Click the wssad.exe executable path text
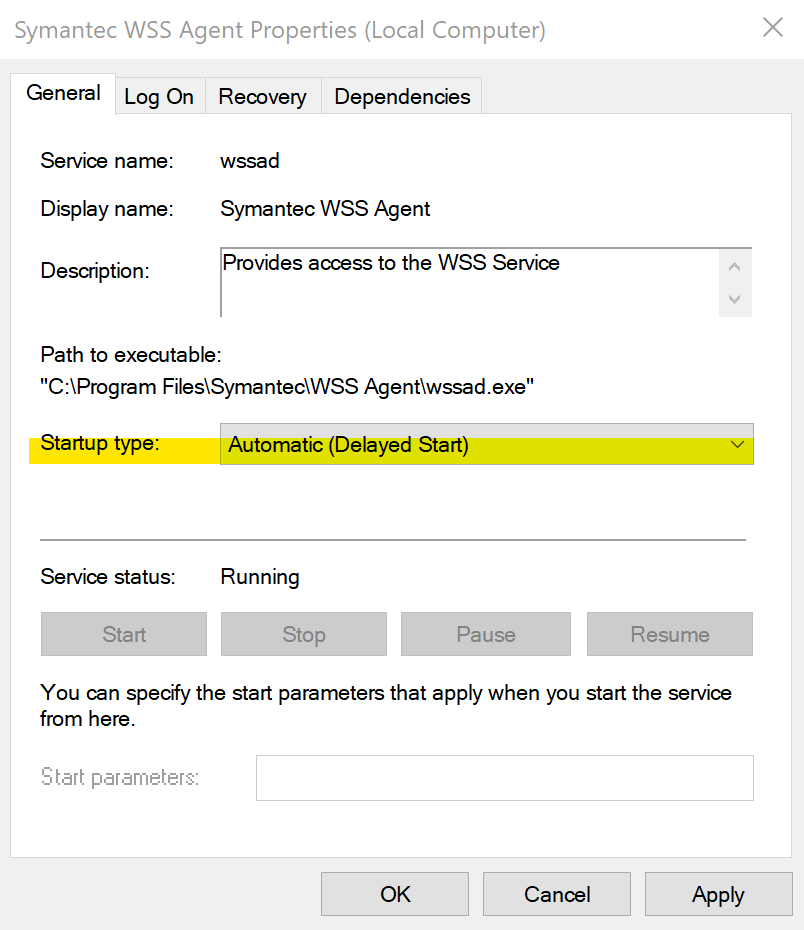This screenshot has width=804, height=930. [287, 387]
